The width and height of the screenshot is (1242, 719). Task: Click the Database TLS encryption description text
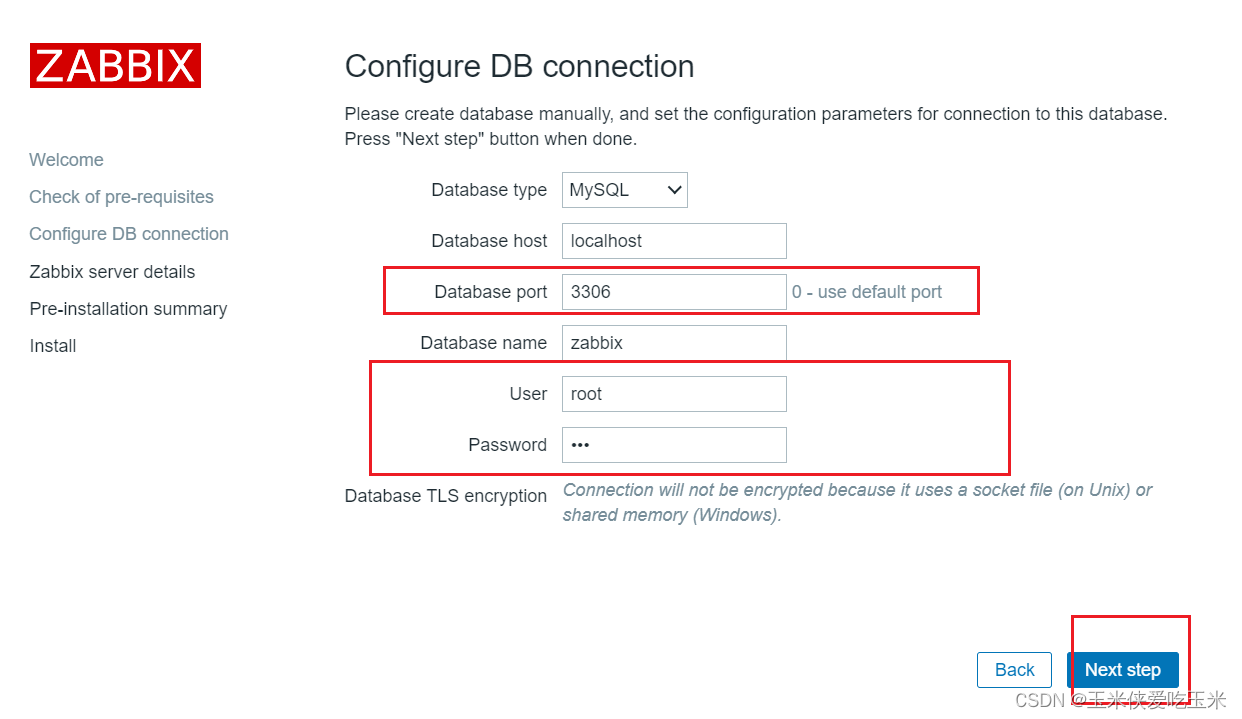pyautogui.click(x=857, y=502)
